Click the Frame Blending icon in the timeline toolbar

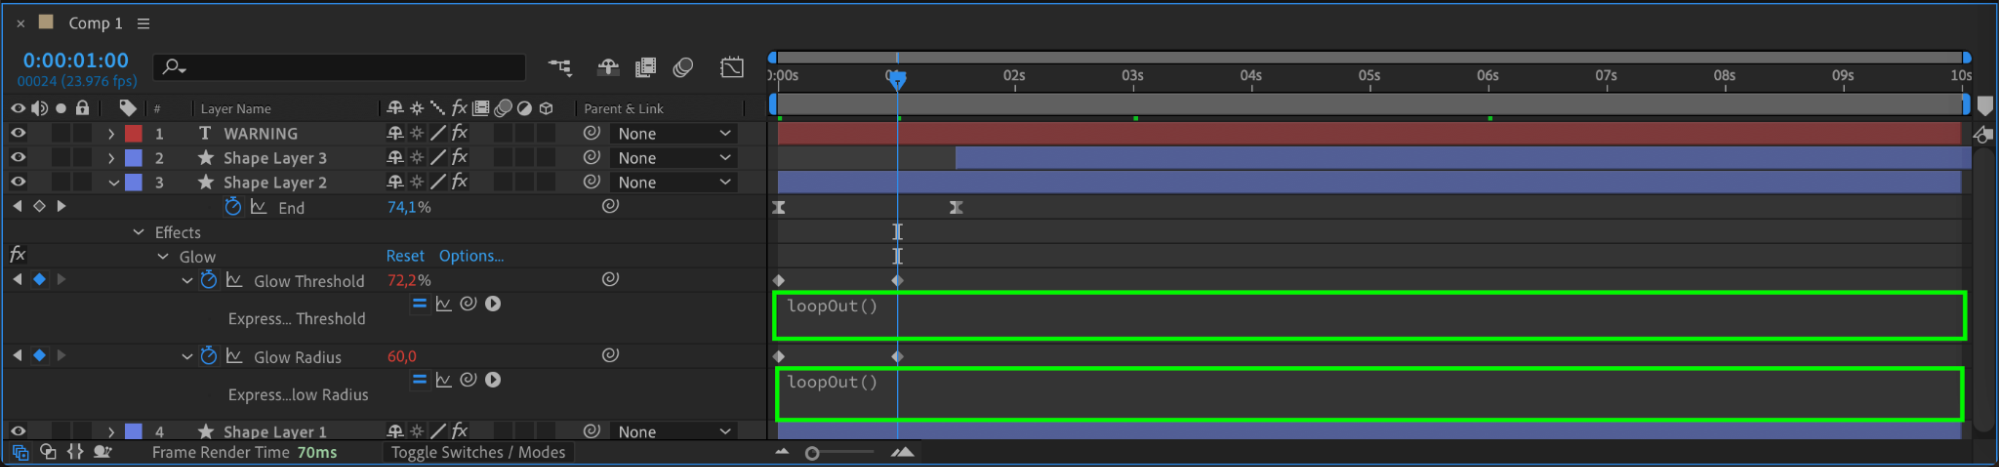[646, 67]
